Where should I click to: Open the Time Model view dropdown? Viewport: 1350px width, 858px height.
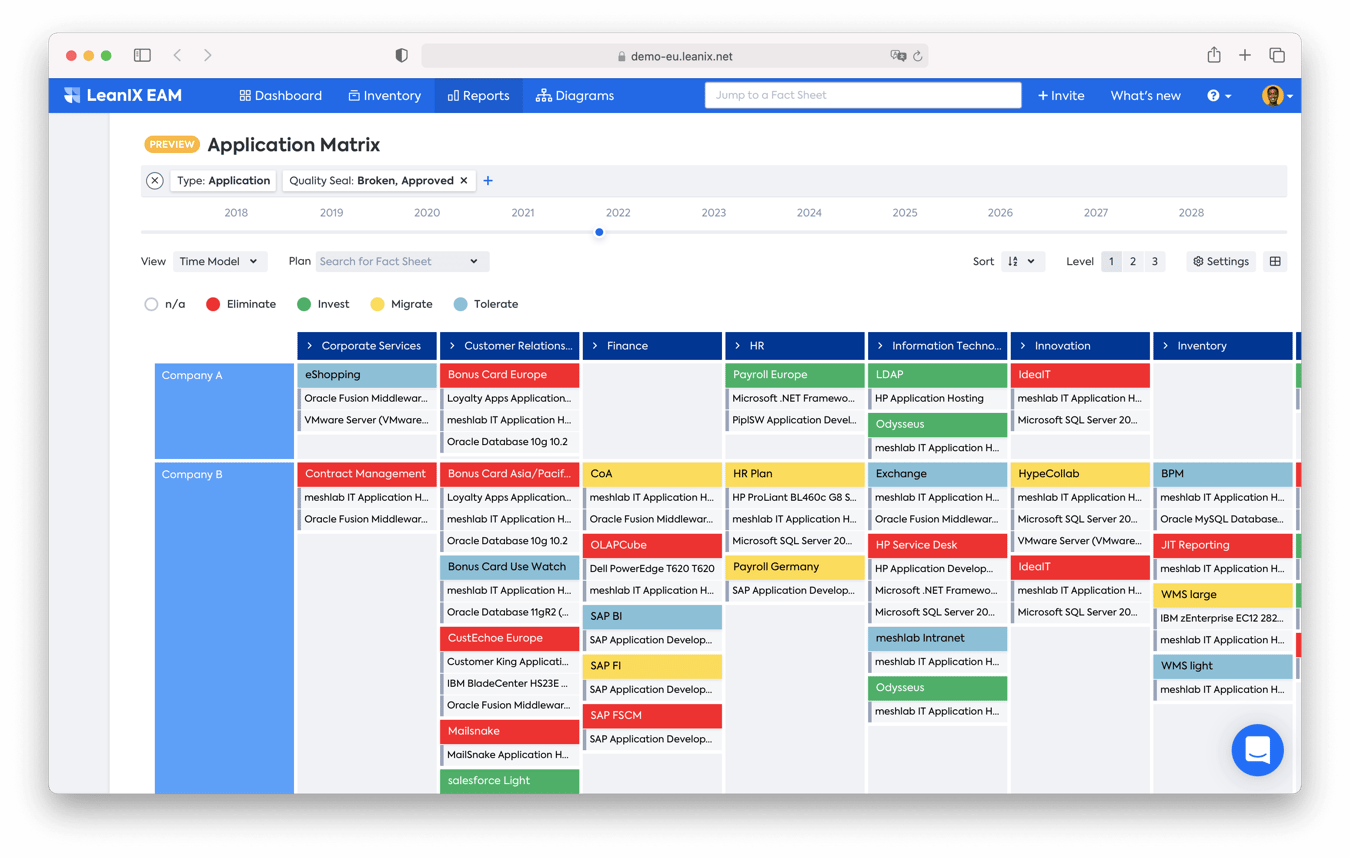point(219,261)
